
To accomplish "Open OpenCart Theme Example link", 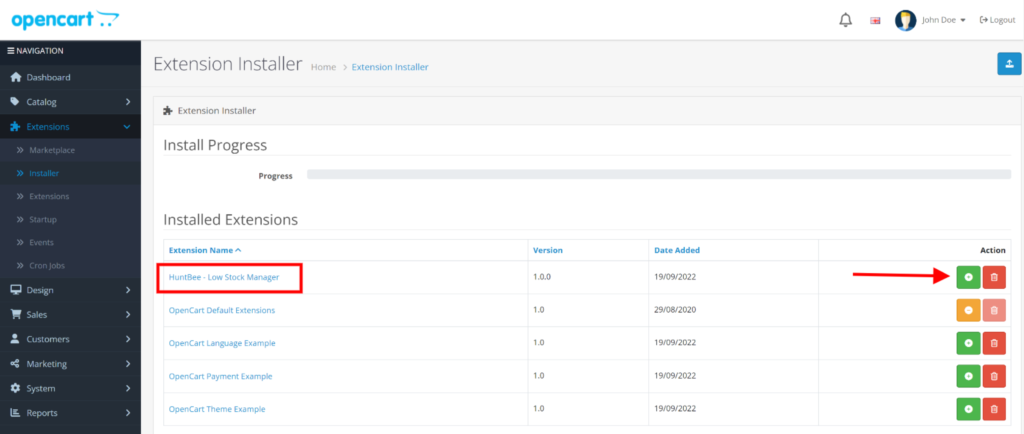I will 217,409.
